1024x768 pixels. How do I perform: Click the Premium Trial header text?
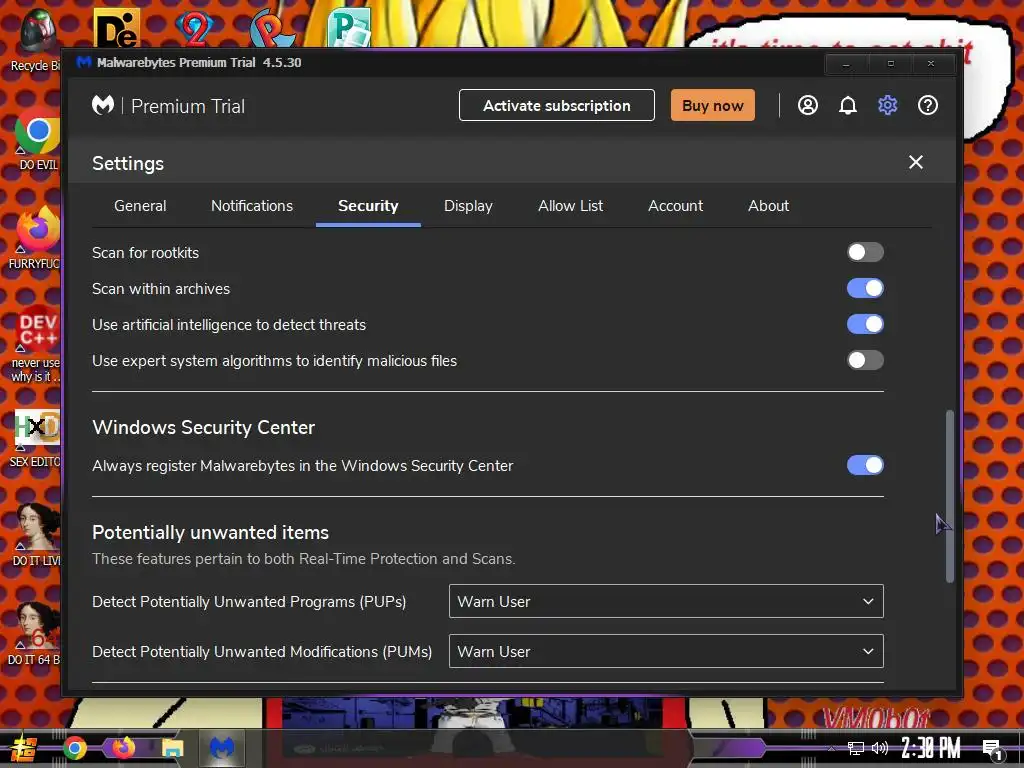tap(187, 106)
